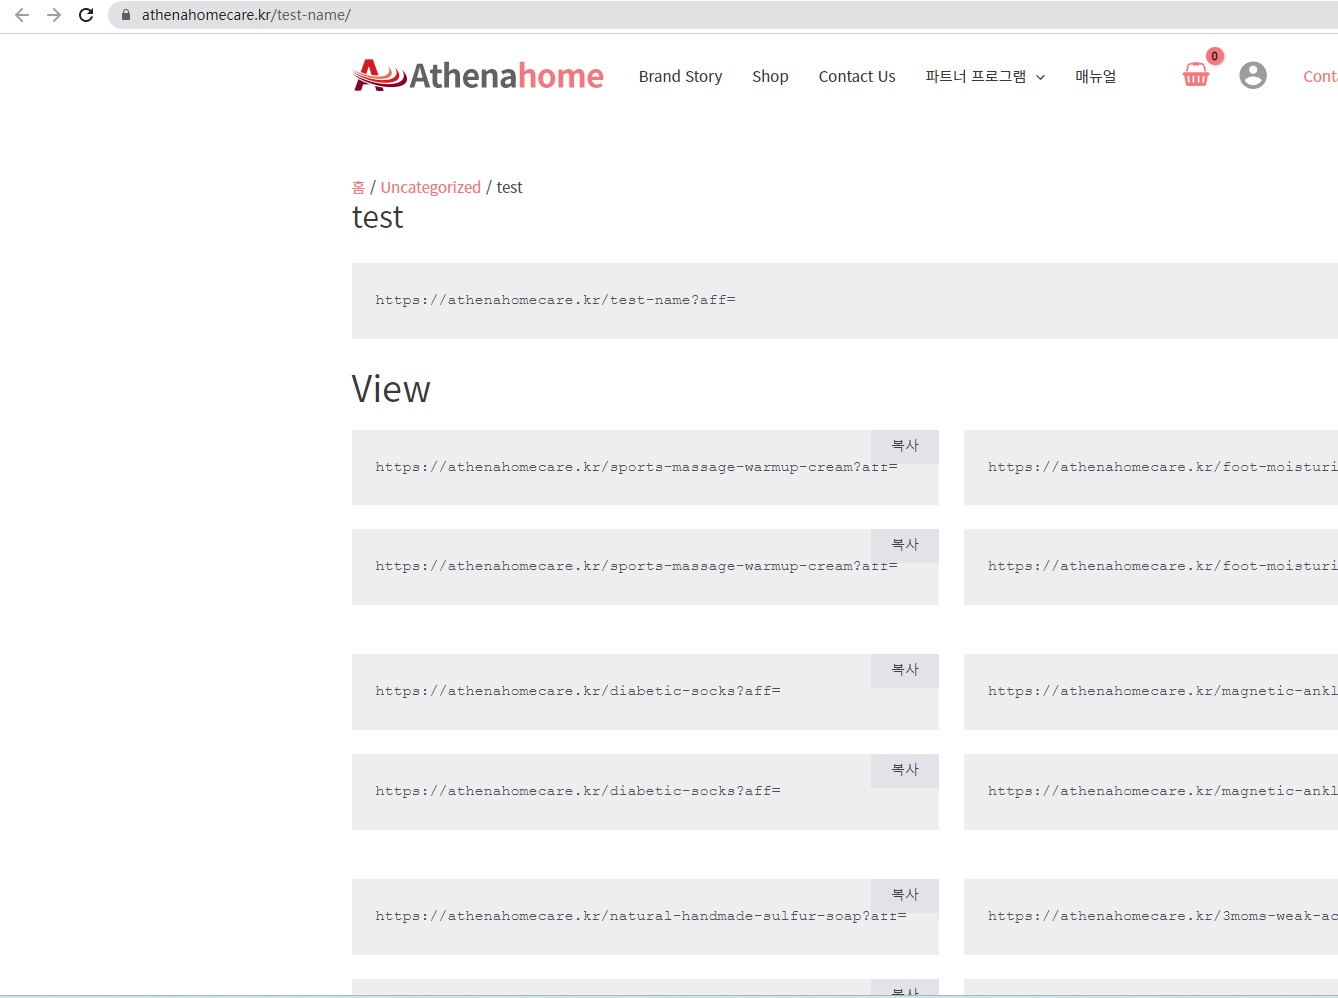Select first magnetic-ankl URL text
This screenshot has height=998, width=1338.
click(1162, 691)
